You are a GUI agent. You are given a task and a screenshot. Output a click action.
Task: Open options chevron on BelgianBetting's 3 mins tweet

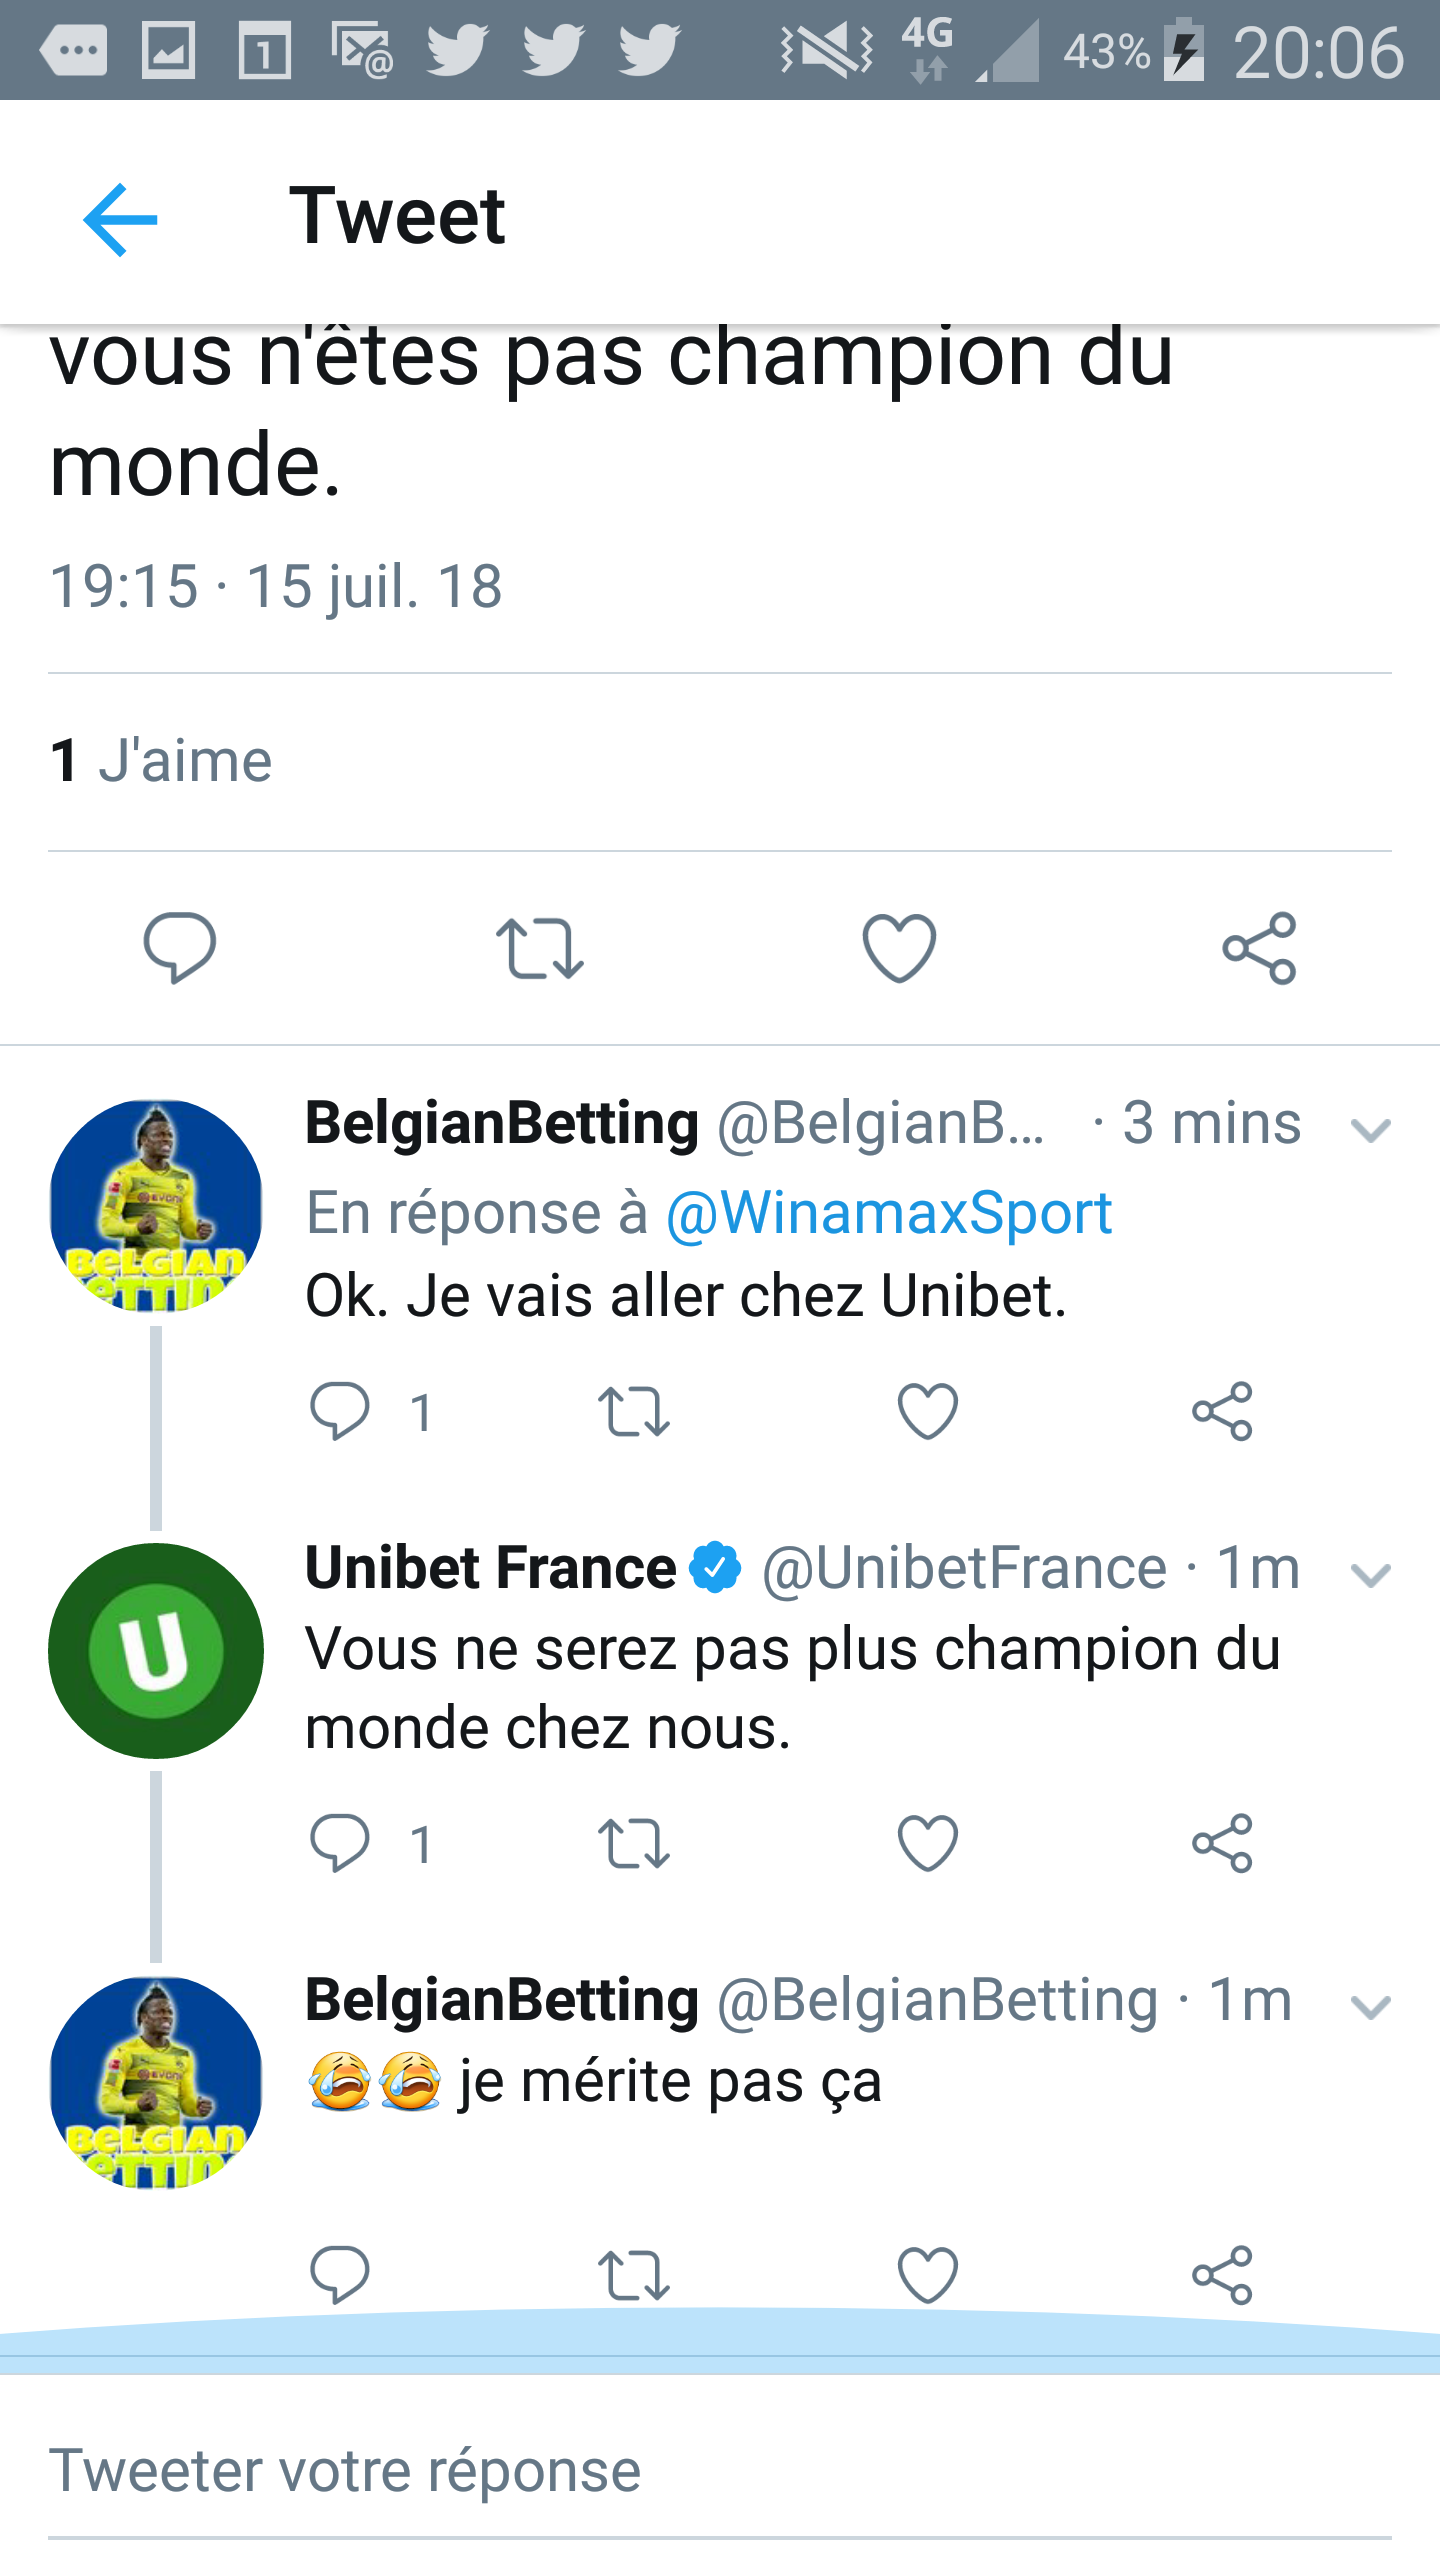[x=1370, y=1131]
